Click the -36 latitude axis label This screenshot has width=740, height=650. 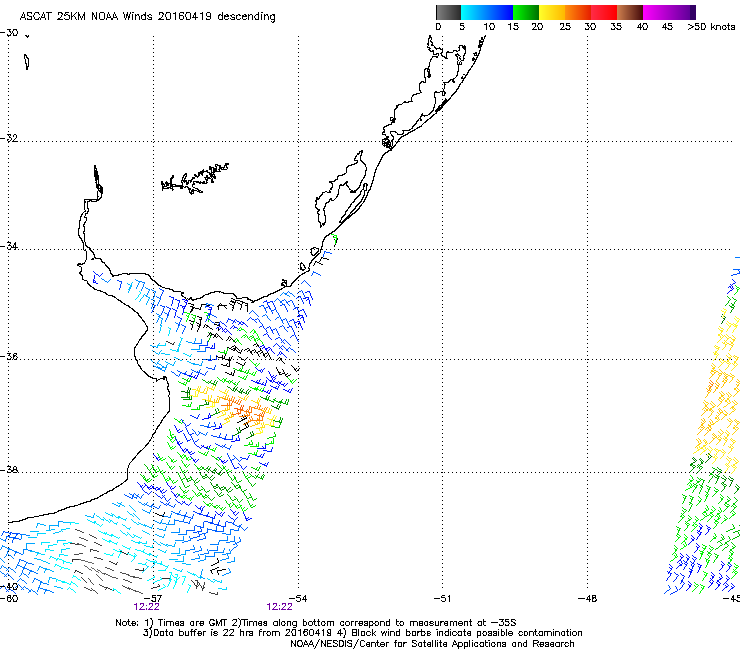[x=9, y=356]
